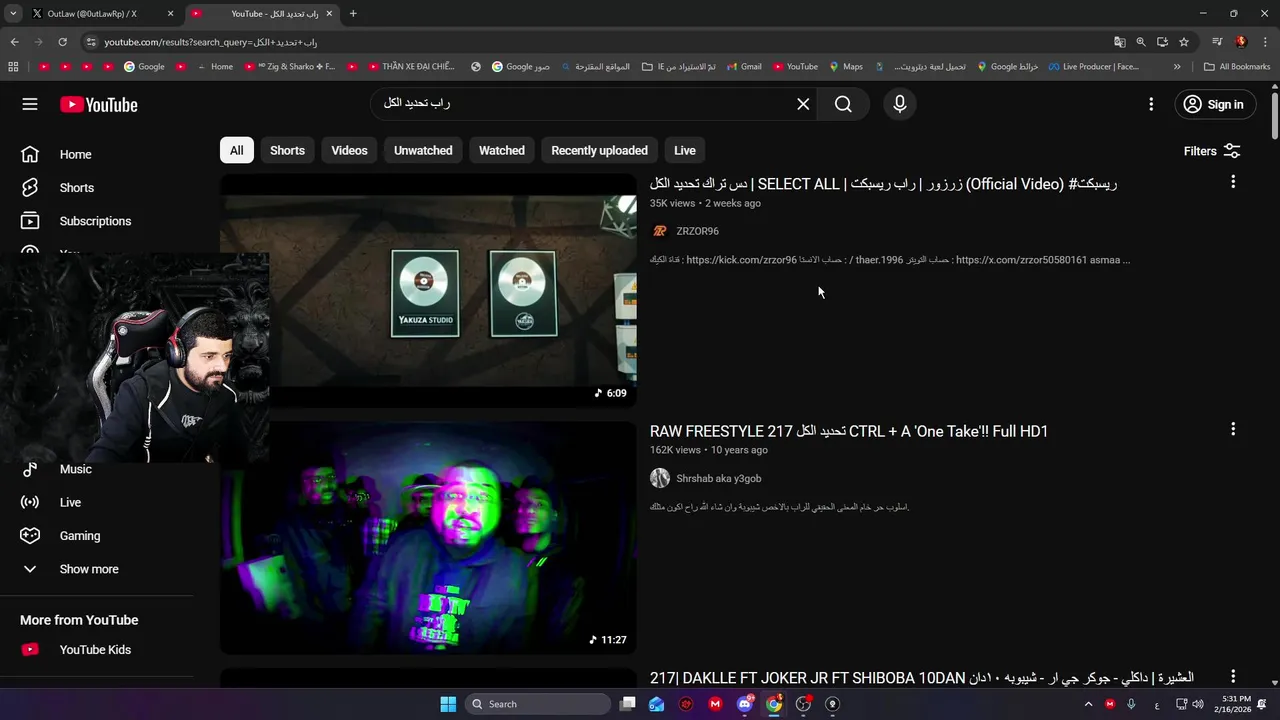Open more options for DAKLLE FT JOKER video
The width and height of the screenshot is (1280, 720).
click(1233, 677)
